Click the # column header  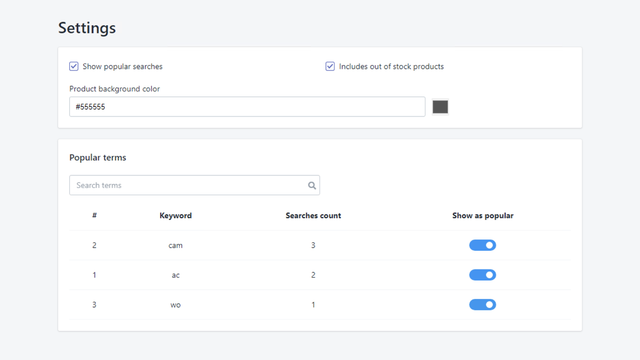pyautogui.click(x=94, y=215)
